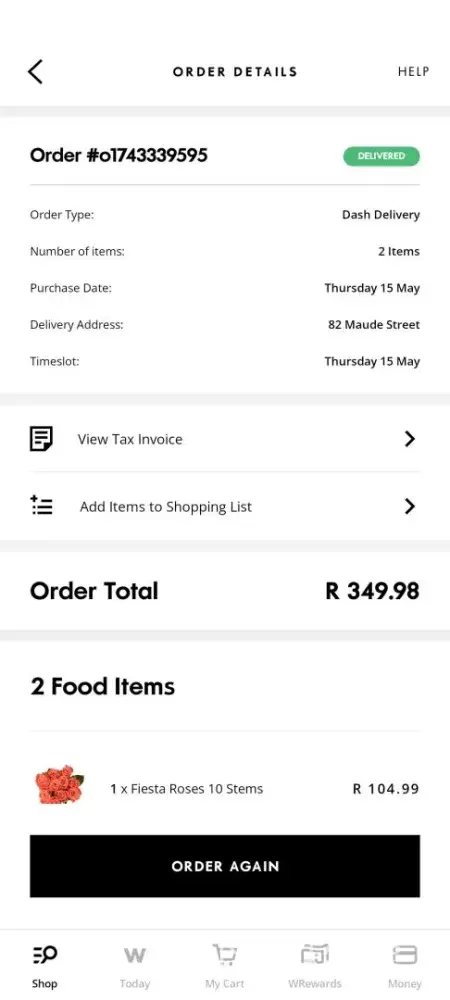Image resolution: width=450 pixels, height=1000 pixels.
Task: Tap the ORDER AGAIN button
Action: coord(225,866)
